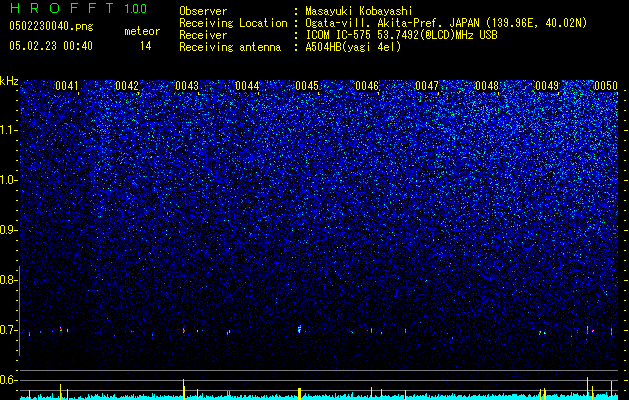Click the Receiving Location label

233,23
